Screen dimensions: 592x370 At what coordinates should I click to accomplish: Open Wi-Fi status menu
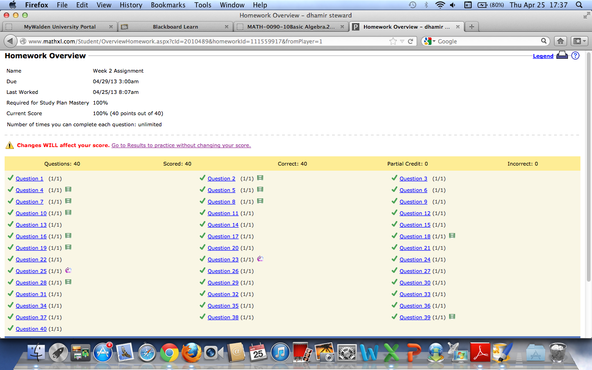pos(440,5)
